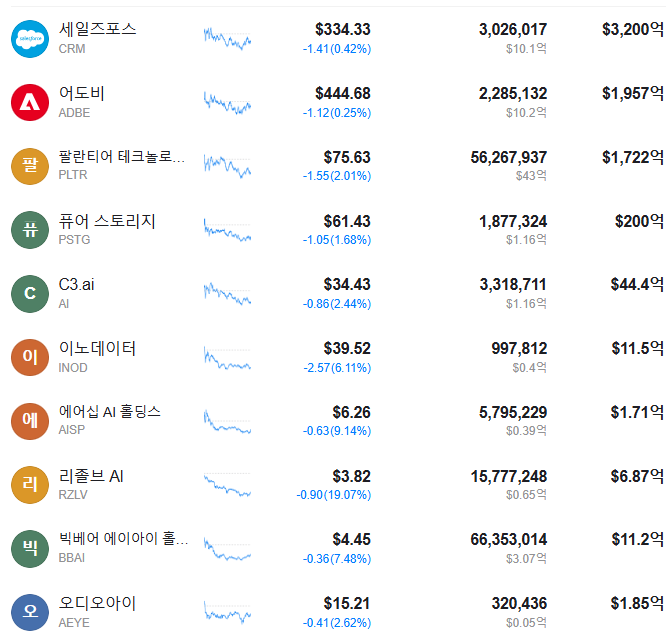
Task: Click the $75.63 price
Action: pyautogui.click(x=347, y=158)
